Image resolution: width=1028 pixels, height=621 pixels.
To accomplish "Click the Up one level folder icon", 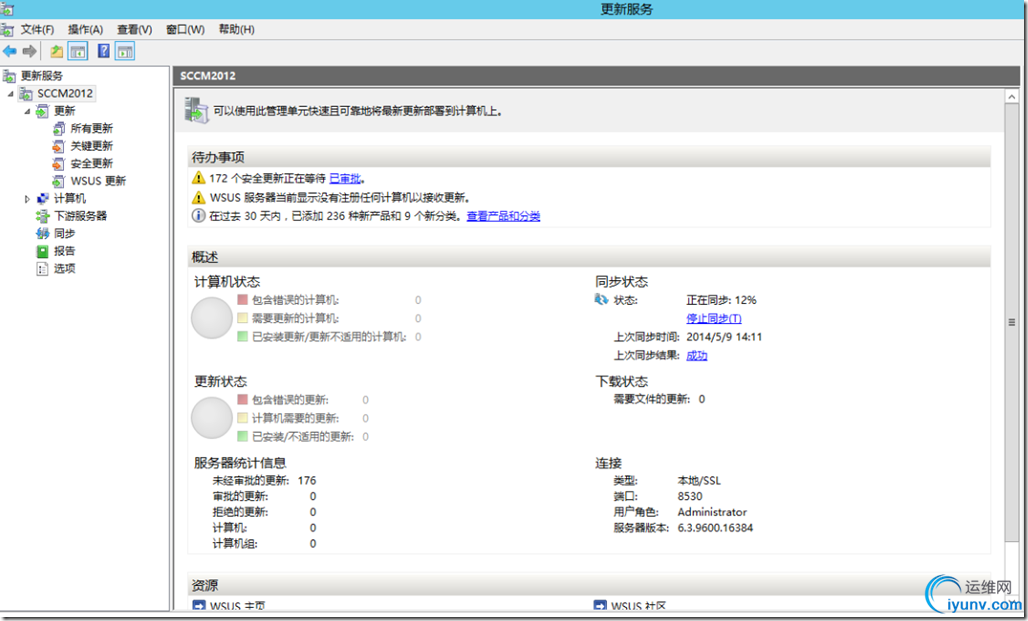I will click(x=57, y=51).
